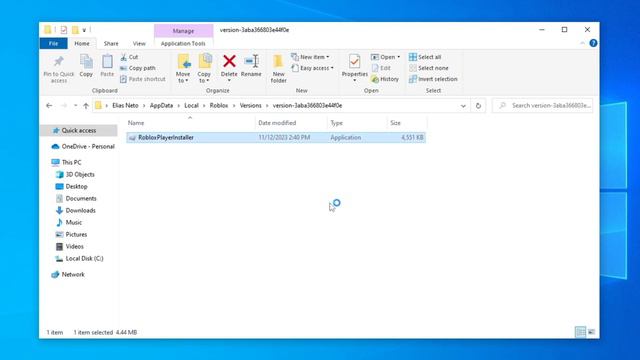Click Copy path in Clipboard group
The image size is (640, 360).
pyautogui.click(x=138, y=68)
